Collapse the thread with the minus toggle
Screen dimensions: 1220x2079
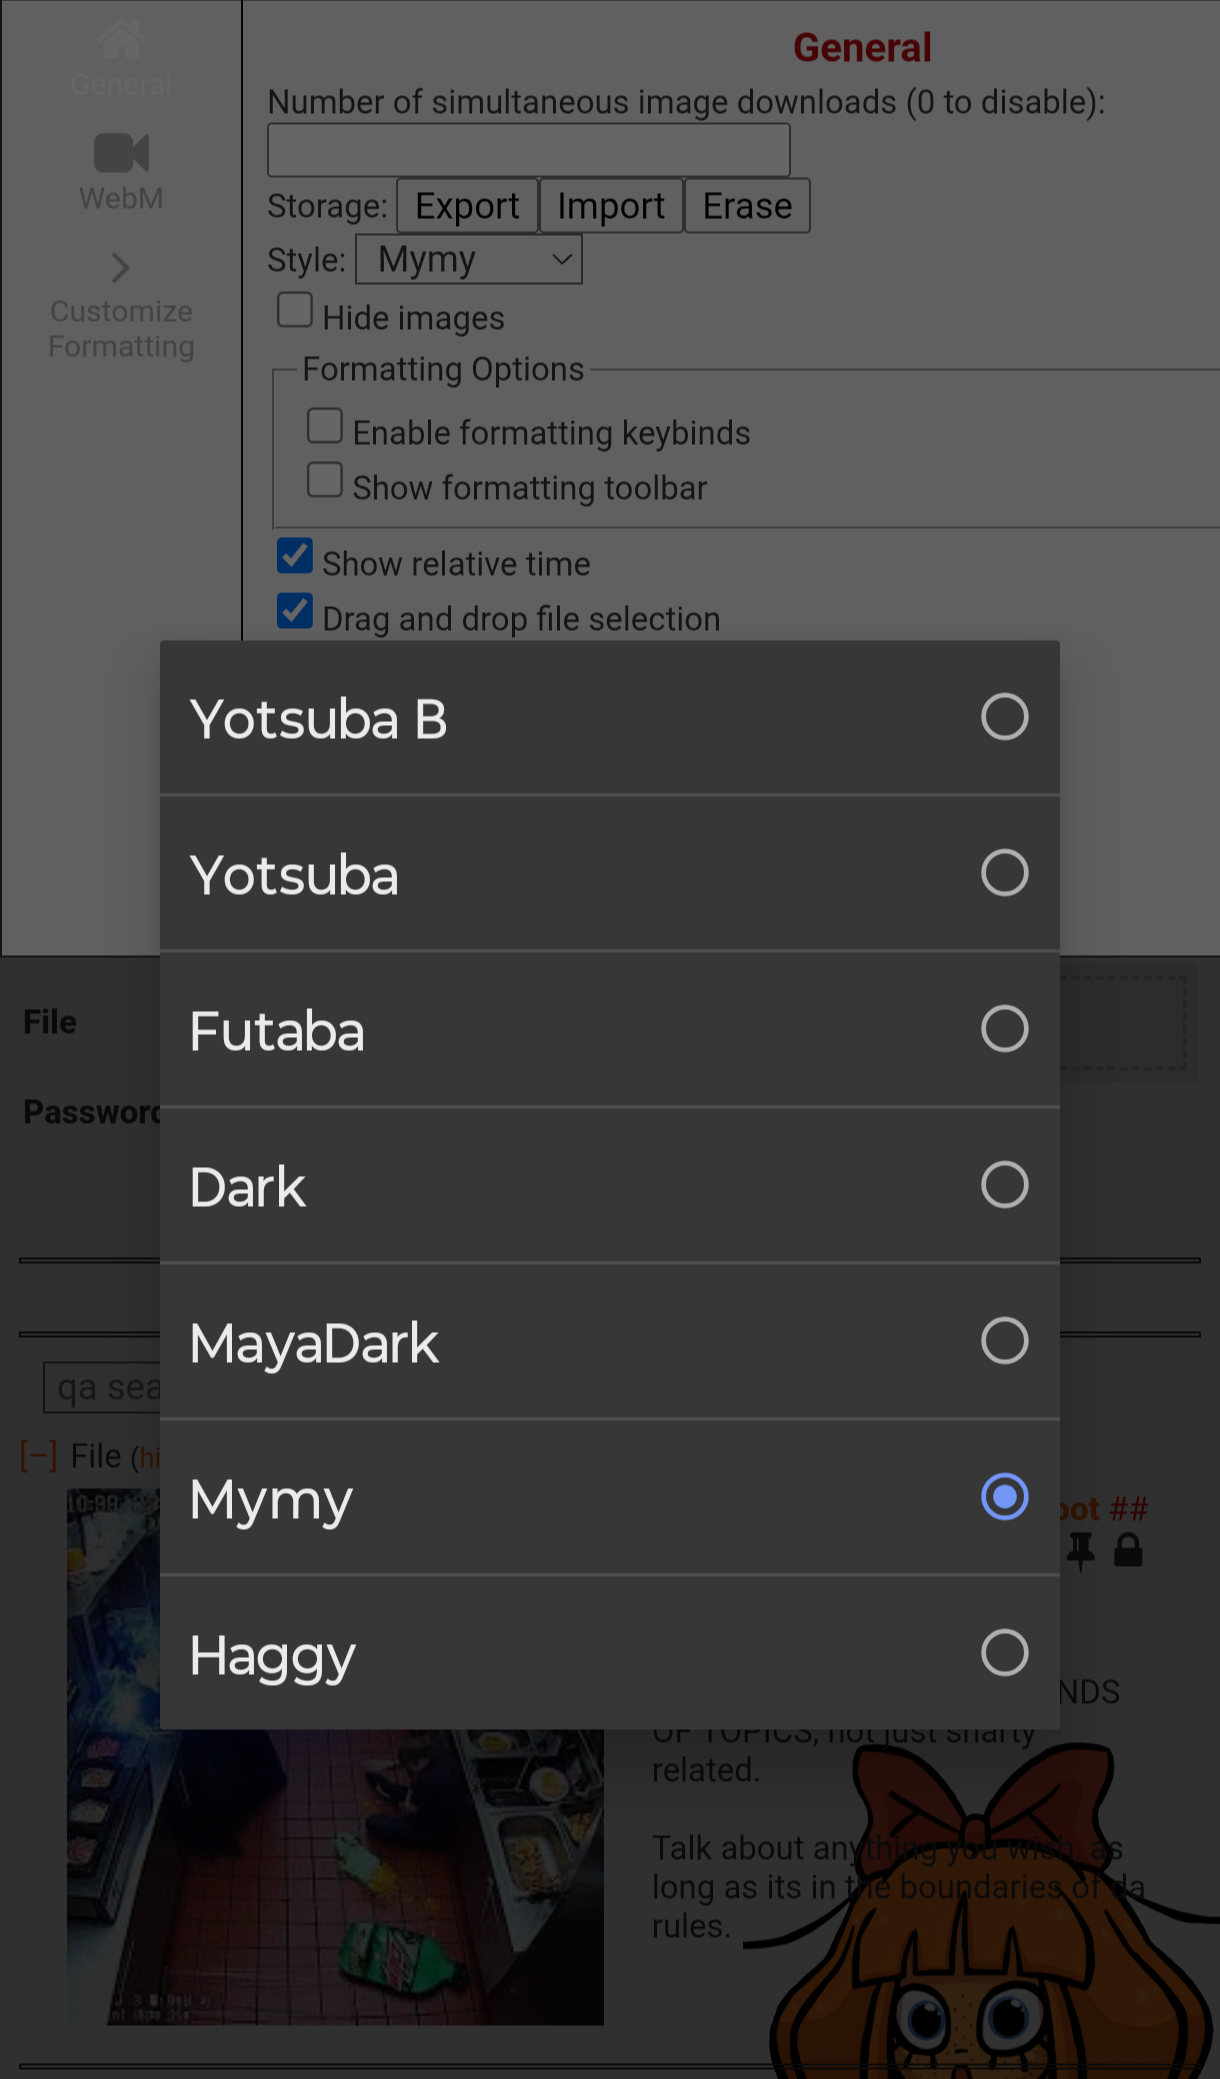(x=39, y=1456)
